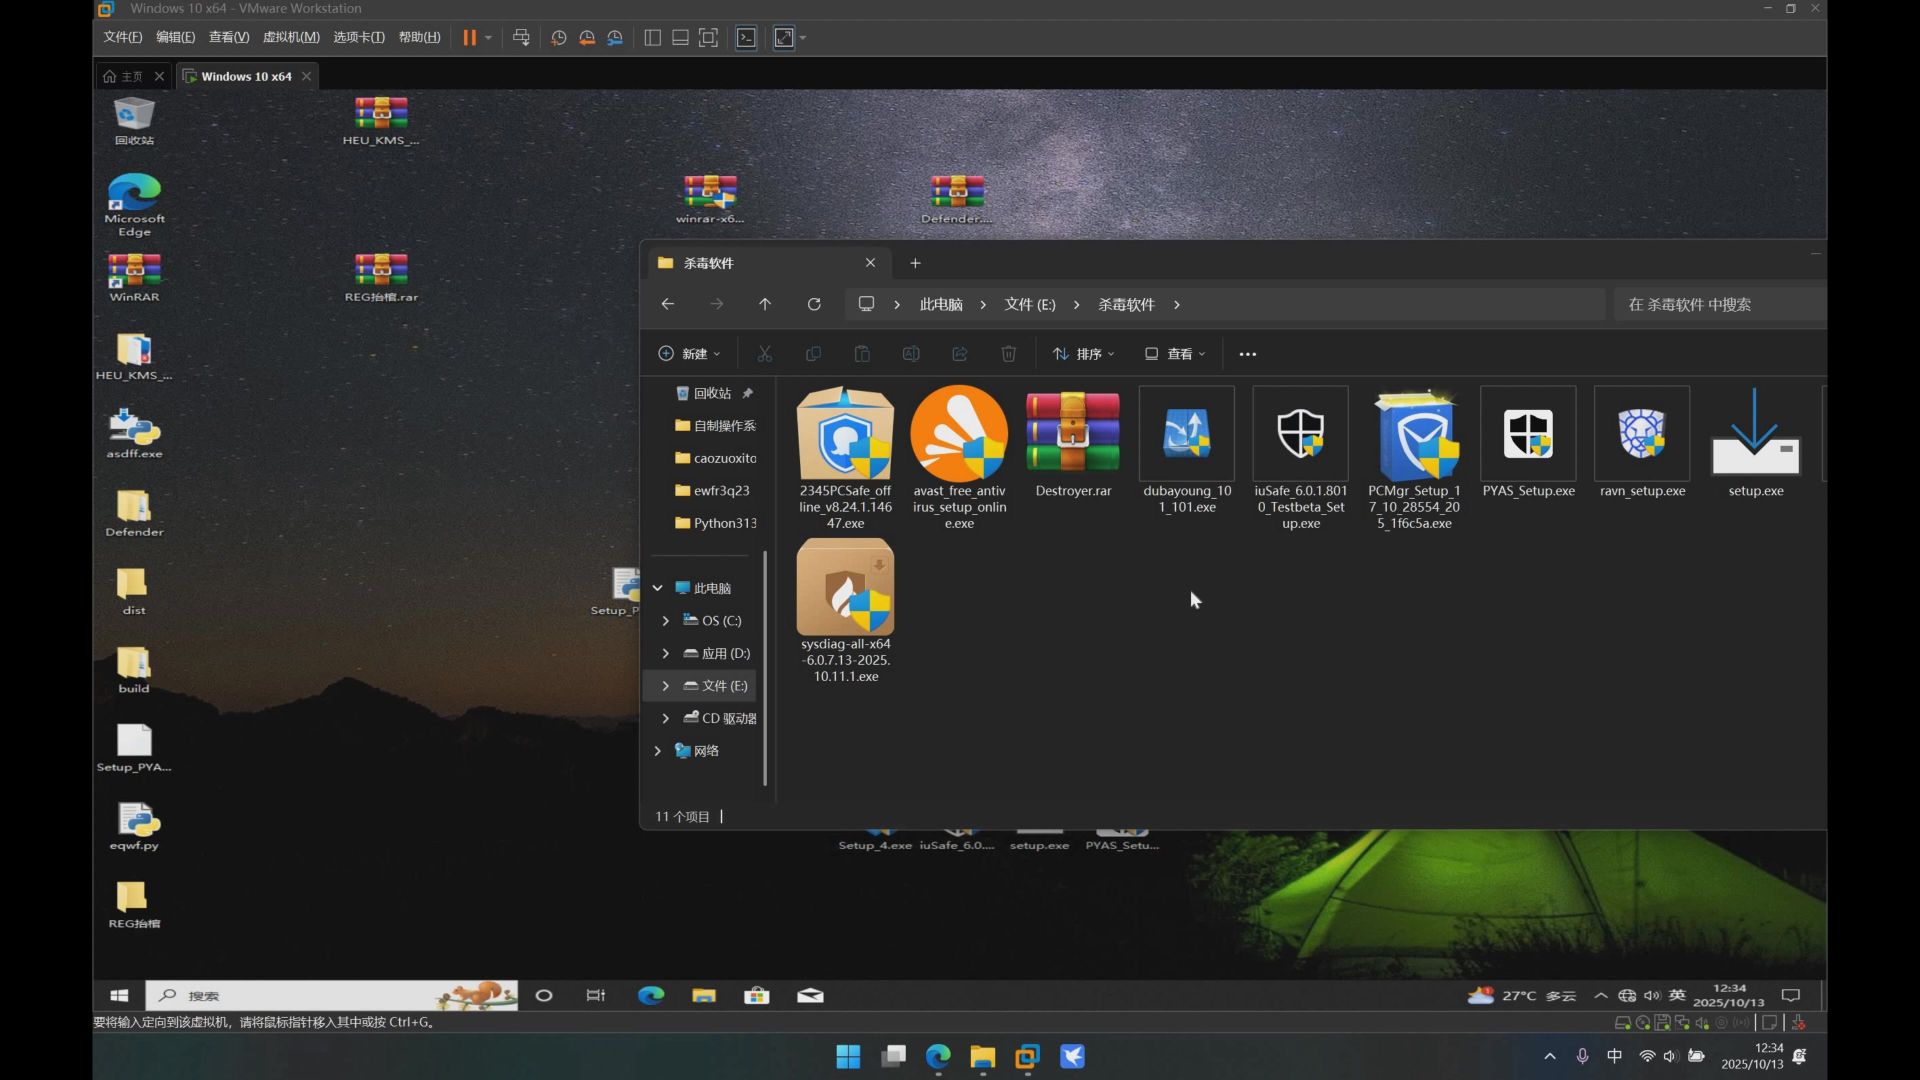
Task: Click the navigation pane vertical scrollbar
Action: pyautogui.click(x=765, y=667)
